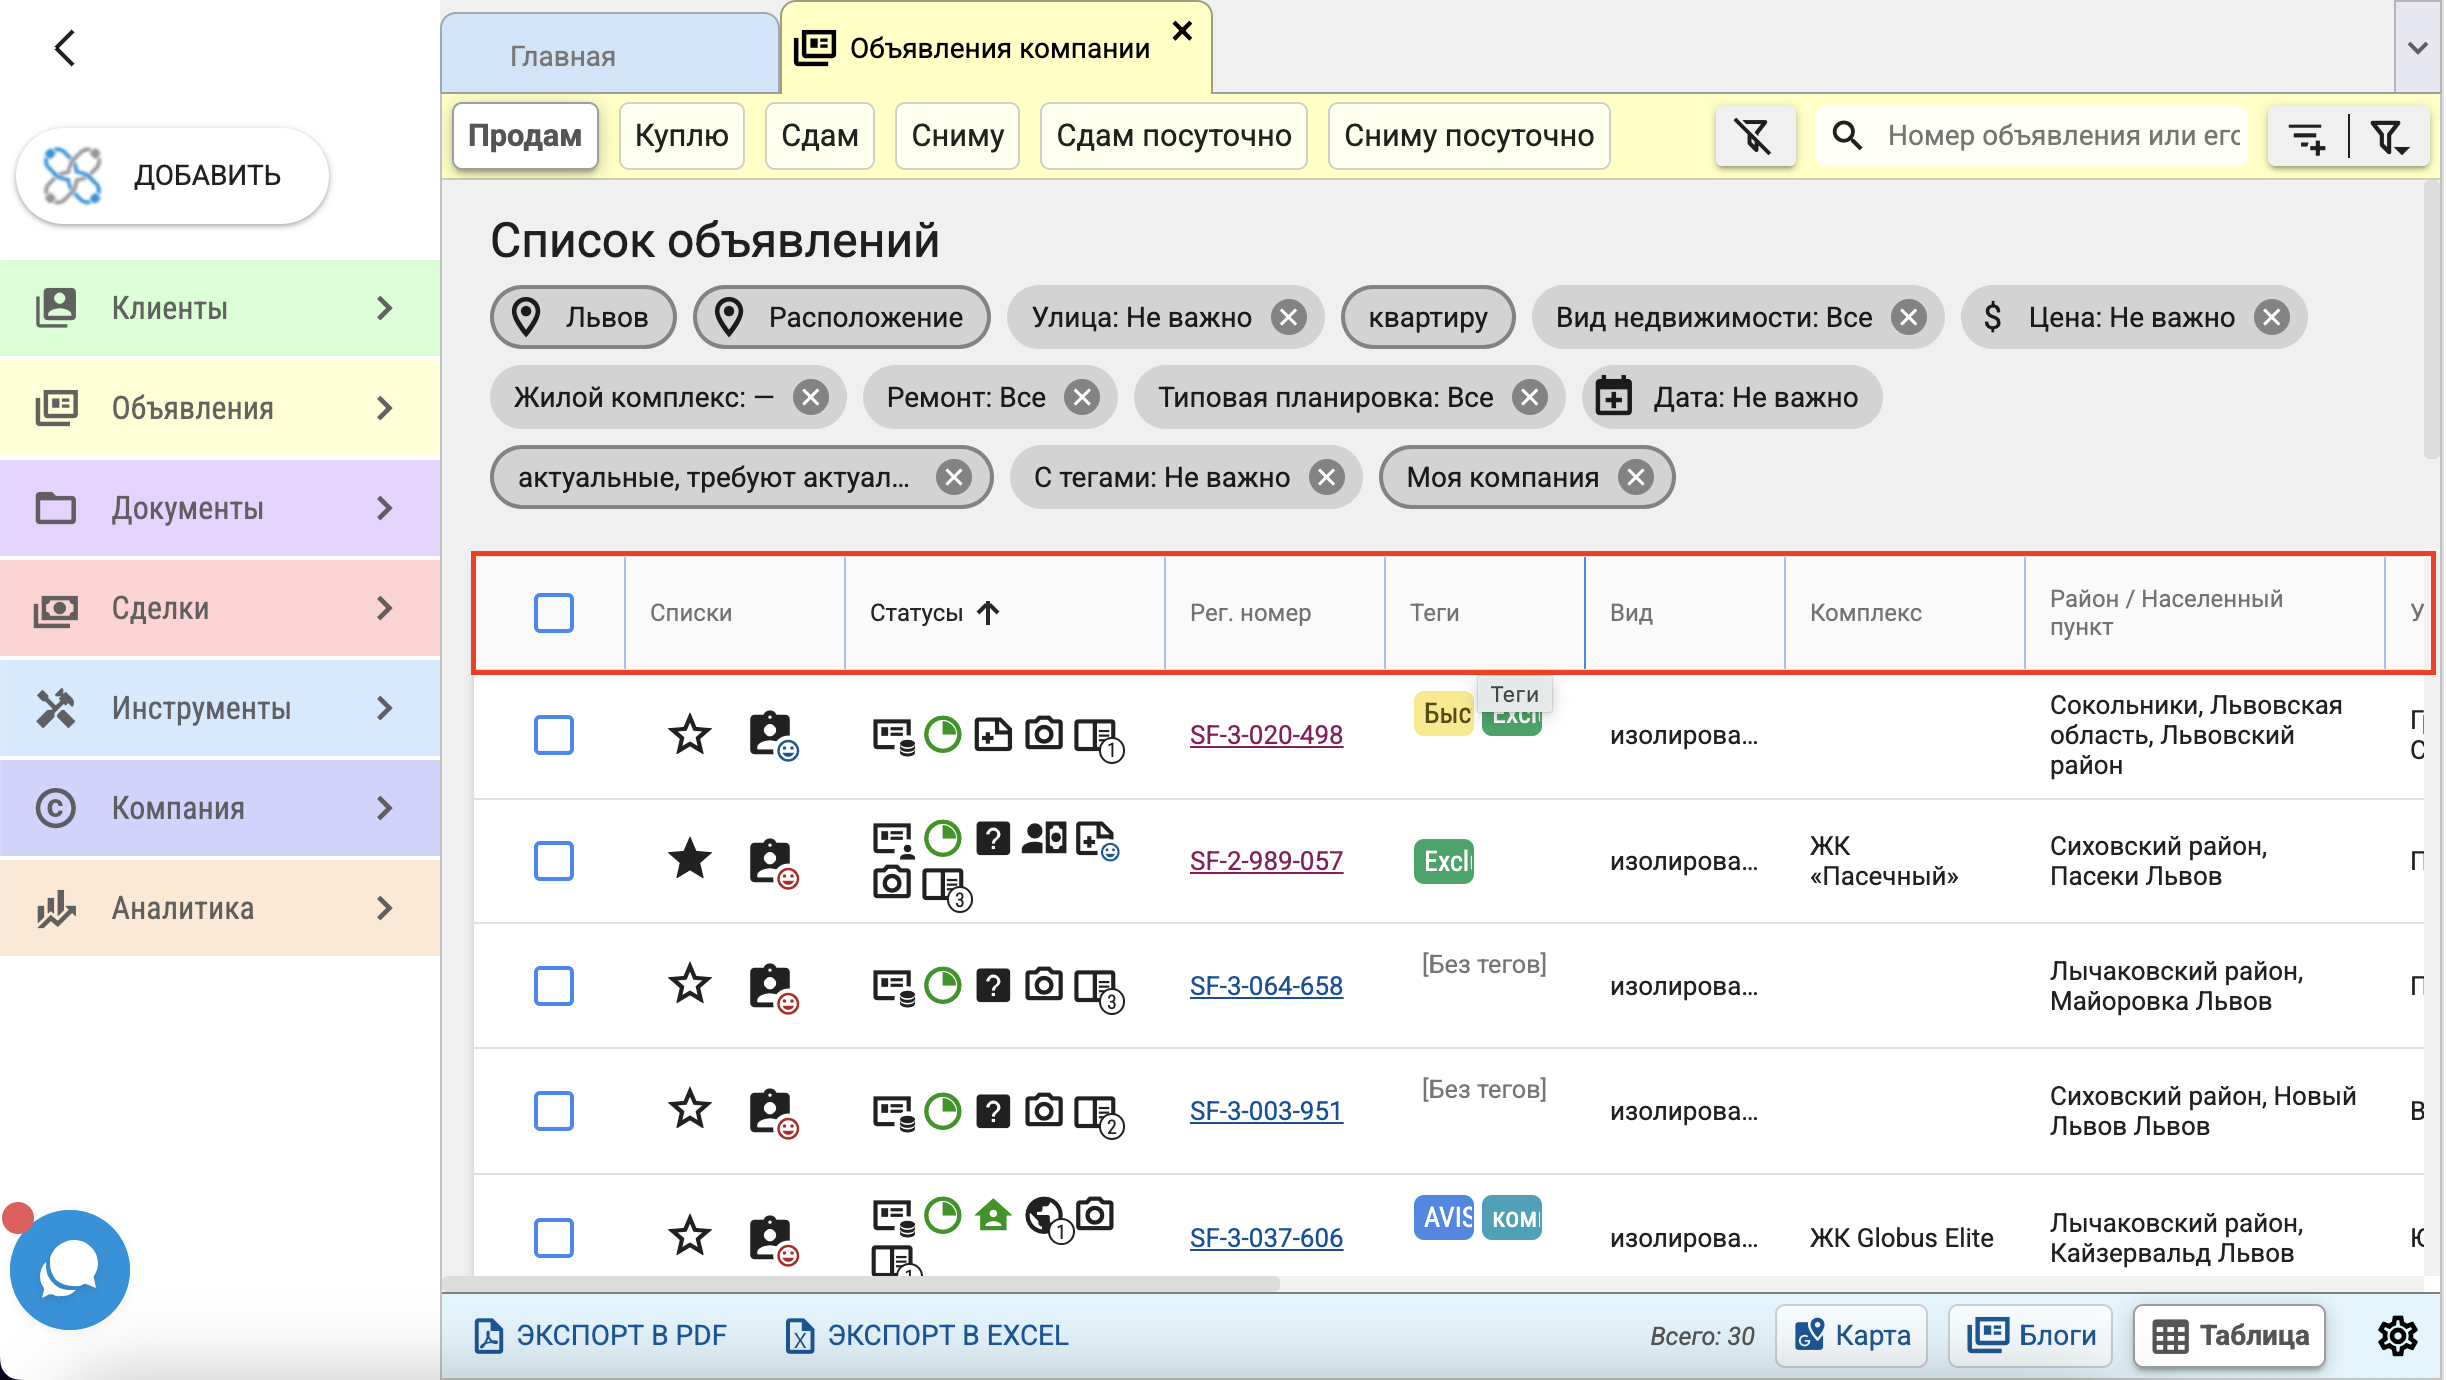Viewport: 2446px width, 1380px height.
Task: Click the ДОБАВИТЬ button
Action: coord(173,175)
